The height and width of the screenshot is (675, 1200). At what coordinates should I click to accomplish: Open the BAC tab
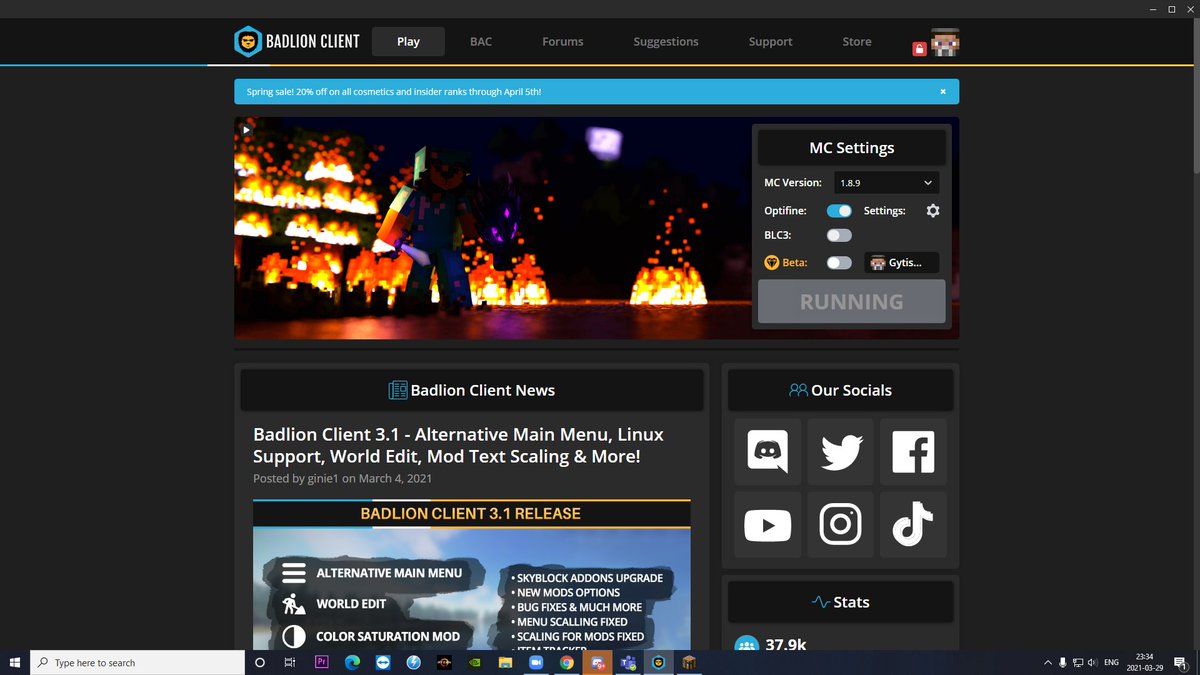click(481, 41)
